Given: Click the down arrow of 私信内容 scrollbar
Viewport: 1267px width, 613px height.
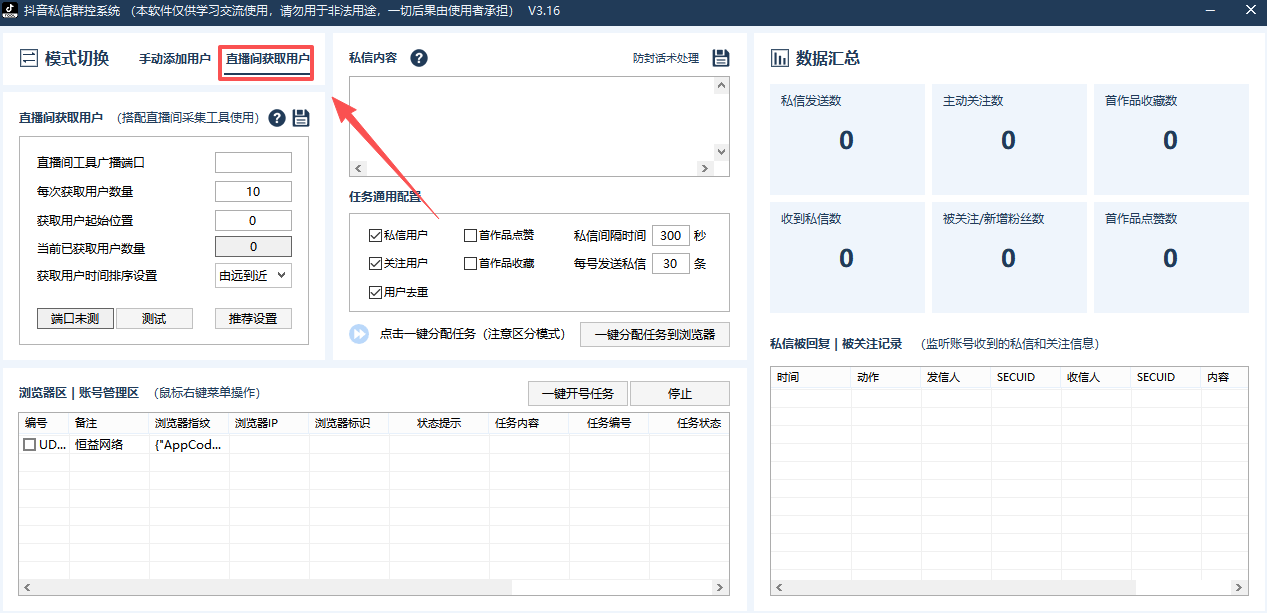Looking at the screenshot, I should (x=721, y=151).
